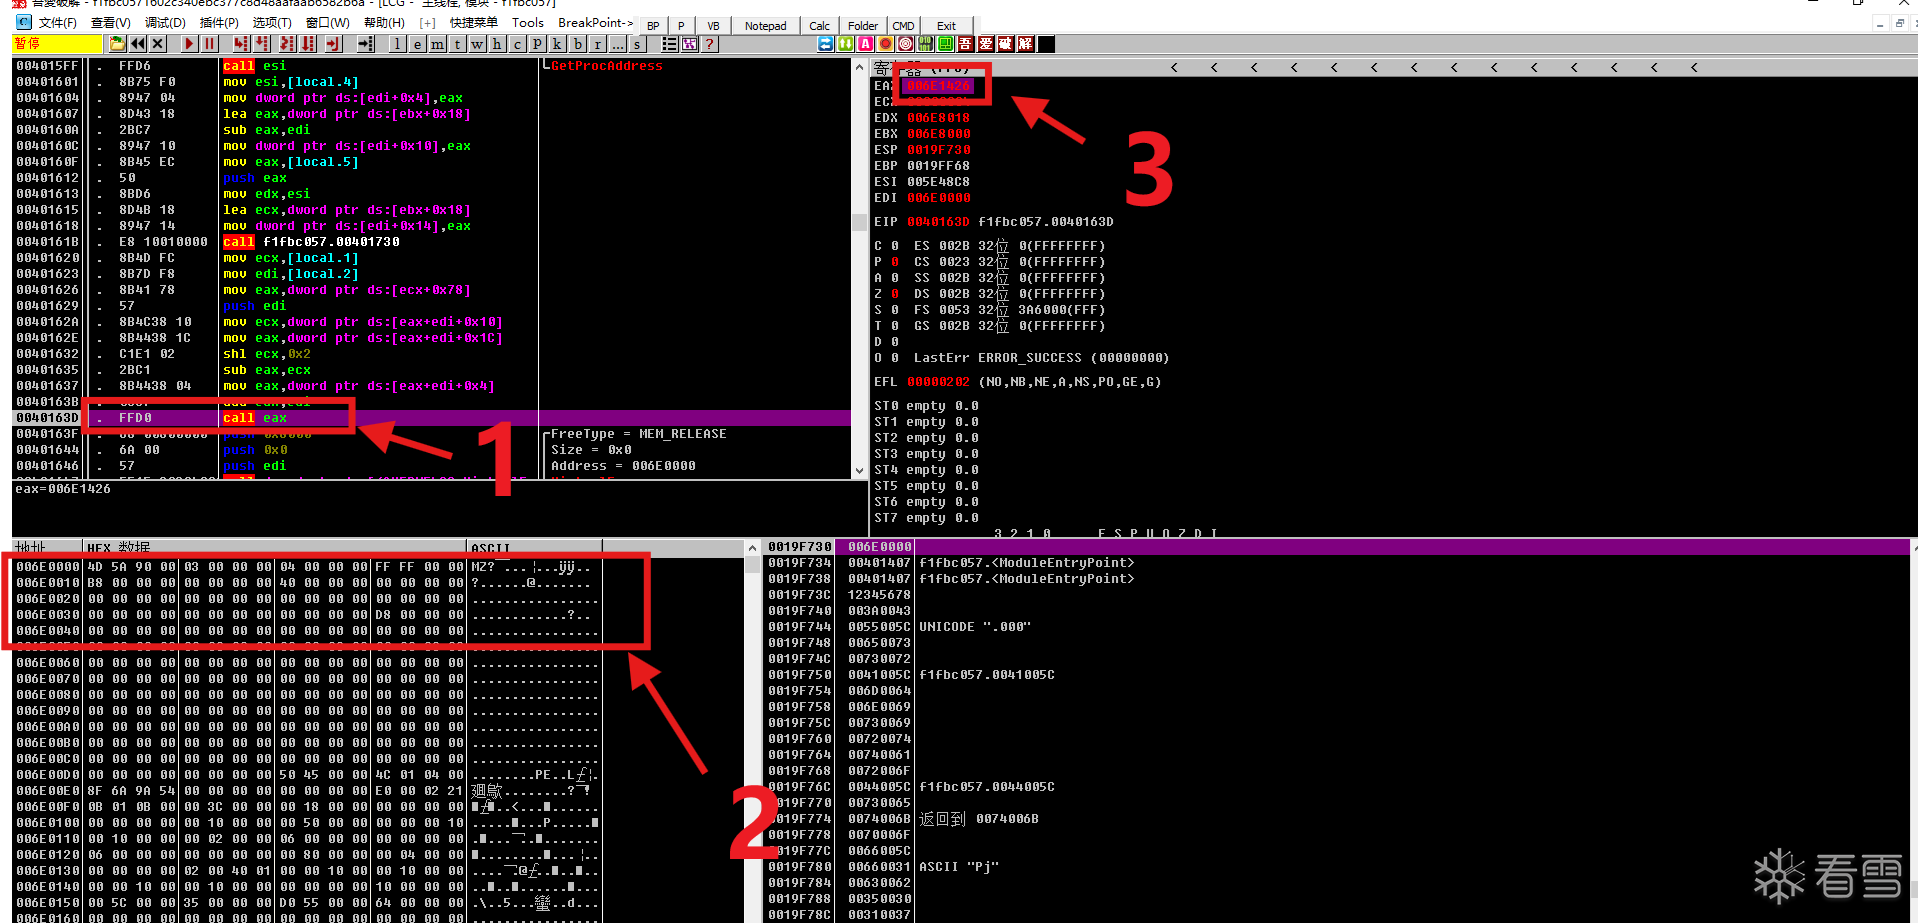The height and width of the screenshot is (923, 1918).
Task: Open Patches window with P
Action: (538, 44)
